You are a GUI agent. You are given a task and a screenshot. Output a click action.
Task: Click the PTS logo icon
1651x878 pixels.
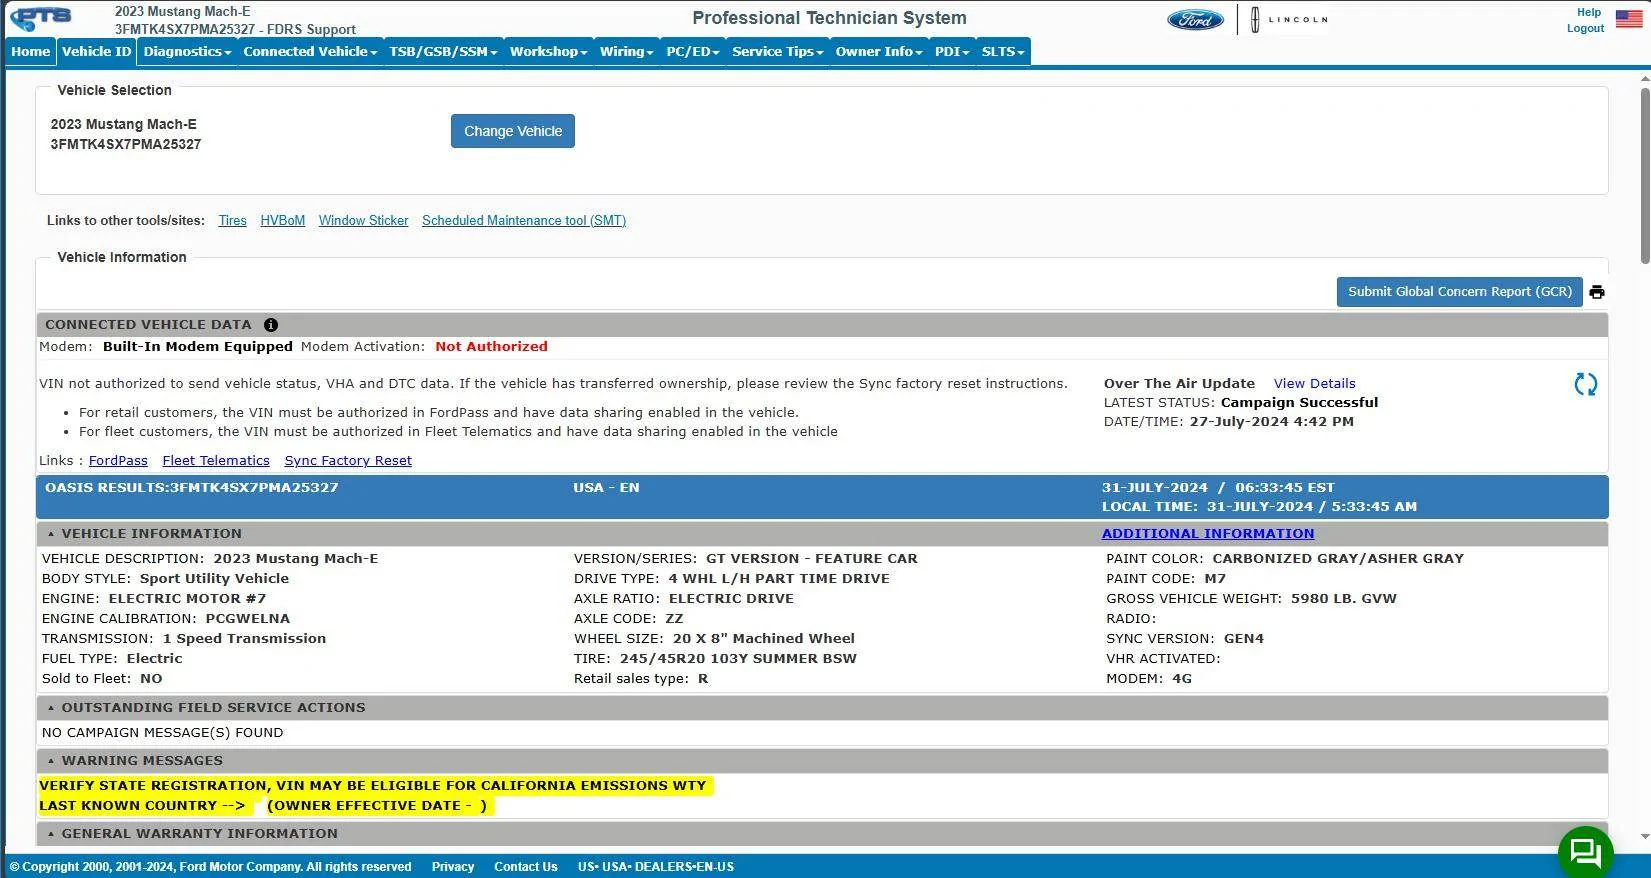click(x=41, y=18)
